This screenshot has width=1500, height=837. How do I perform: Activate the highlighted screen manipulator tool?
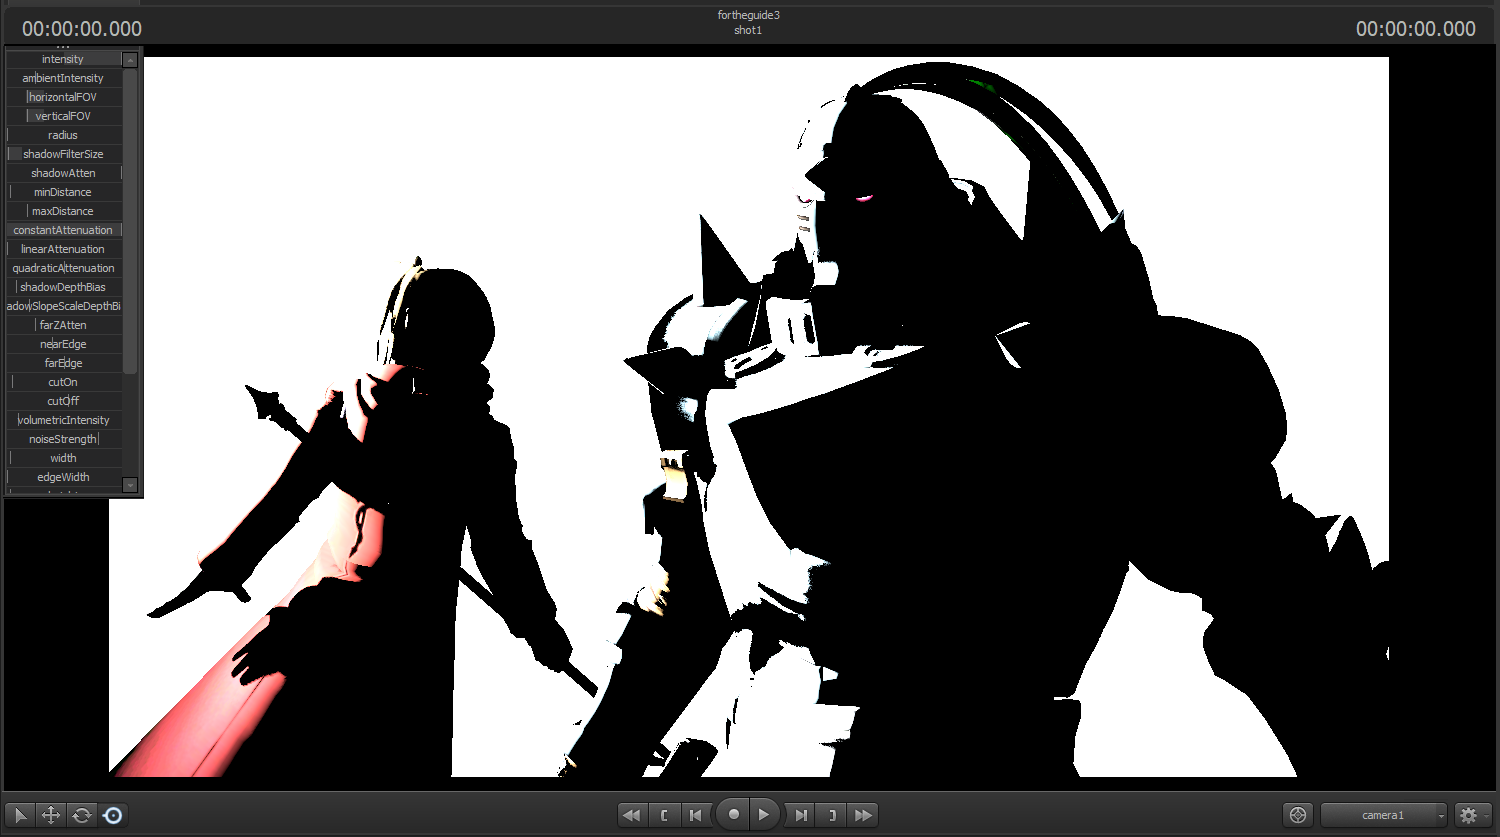point(113,815)
